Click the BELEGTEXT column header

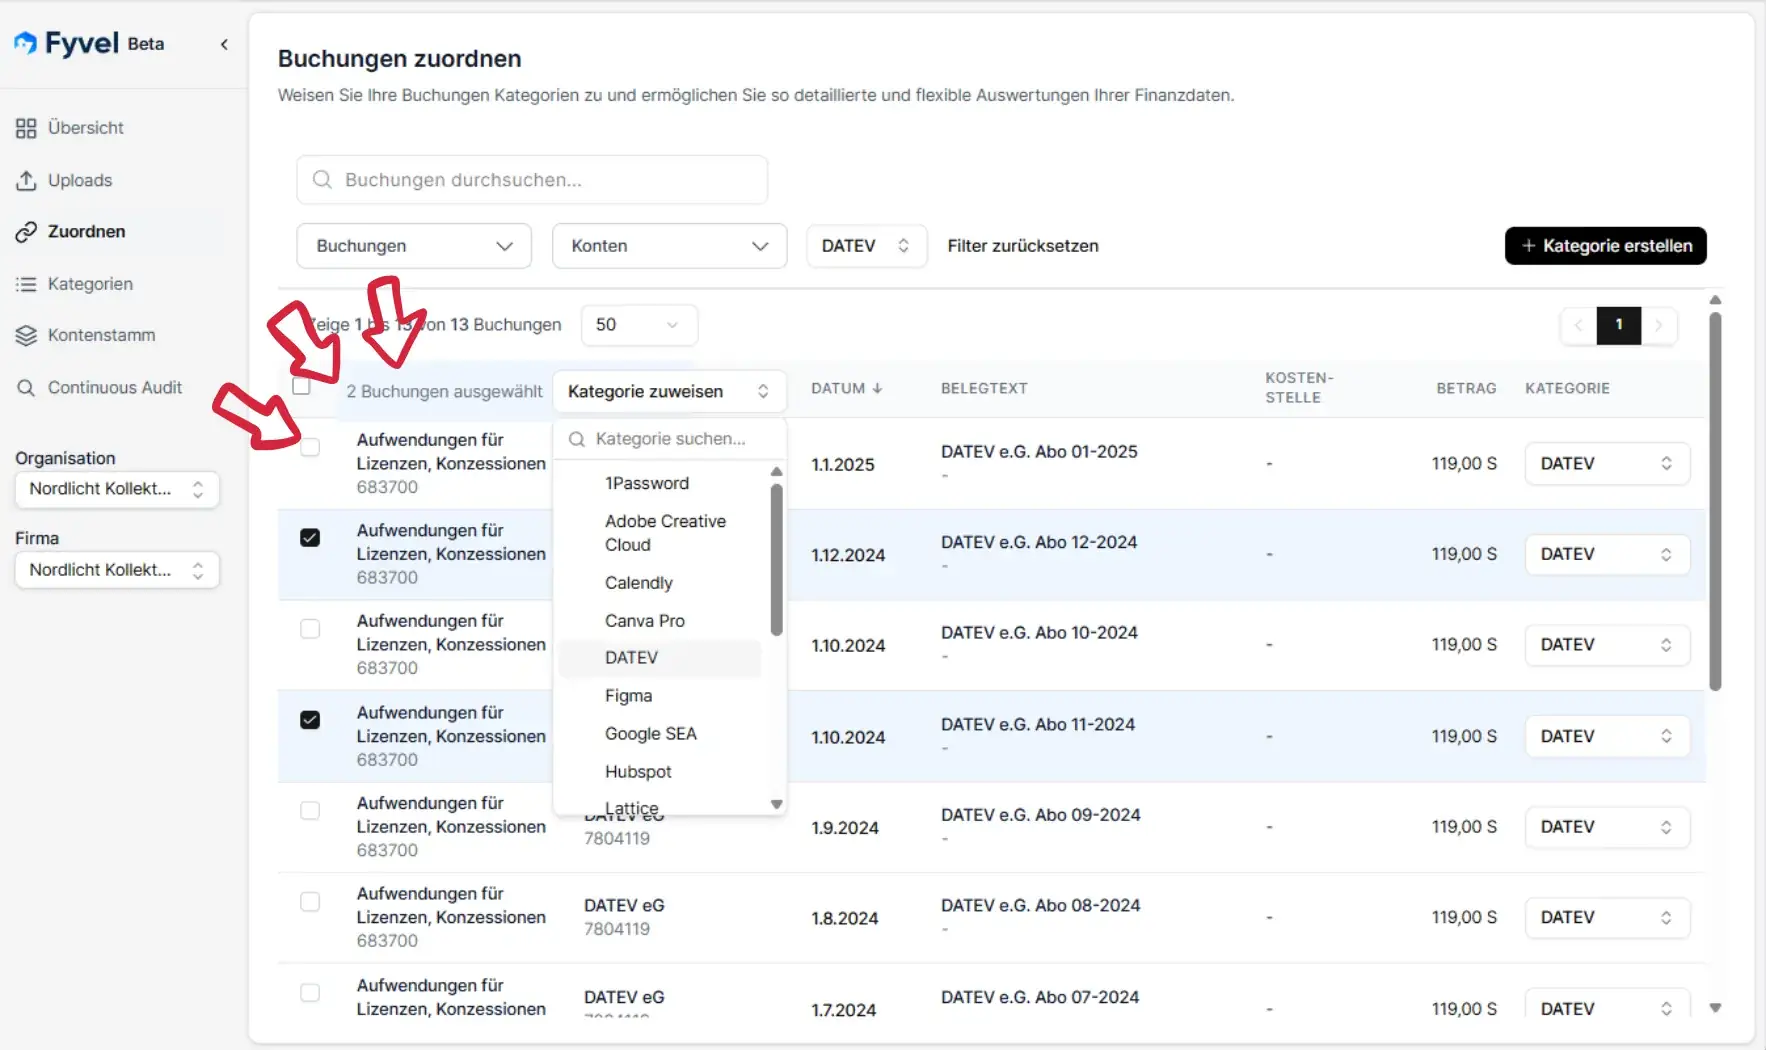point(984,388)
